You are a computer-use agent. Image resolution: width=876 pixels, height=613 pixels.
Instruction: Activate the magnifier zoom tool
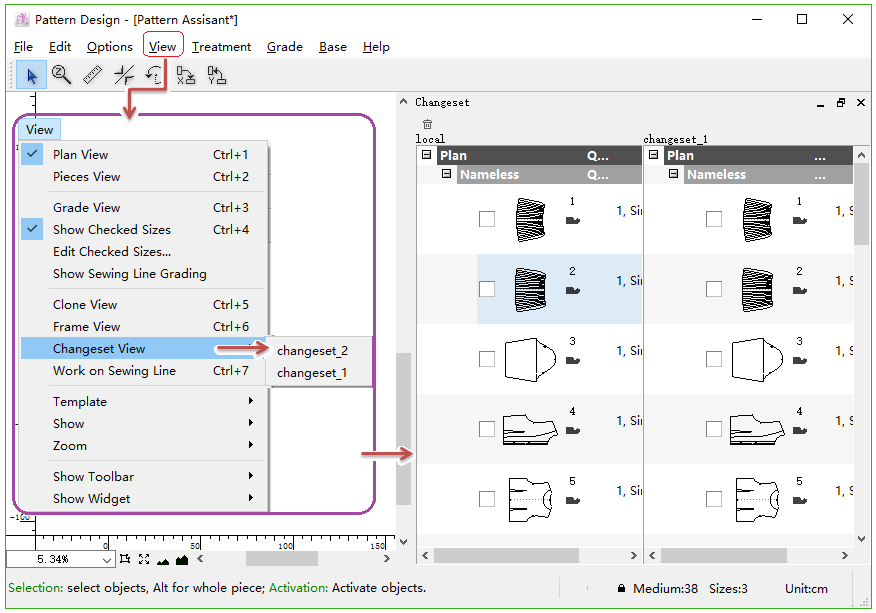click(62, 75)
